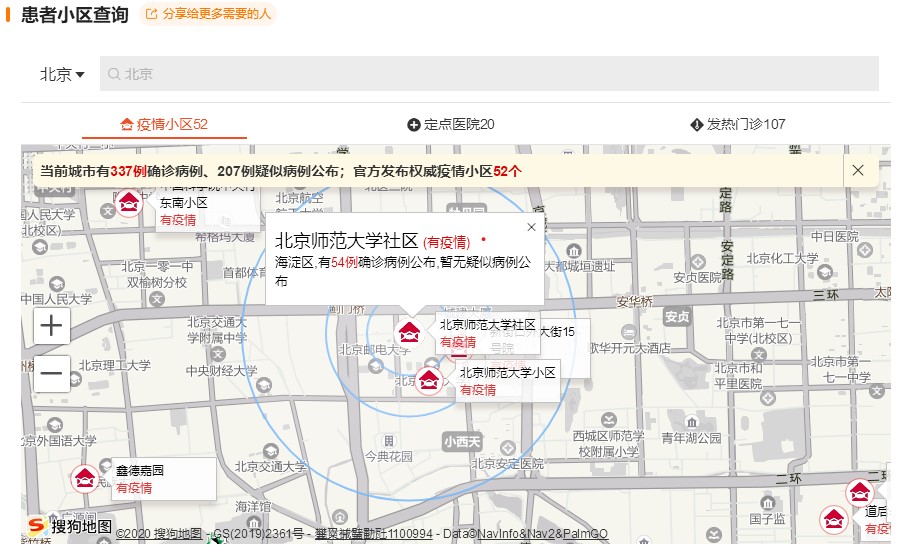Click the 国子监 landmark icon
The image size is (910, 556).
(x=767, y=503)
